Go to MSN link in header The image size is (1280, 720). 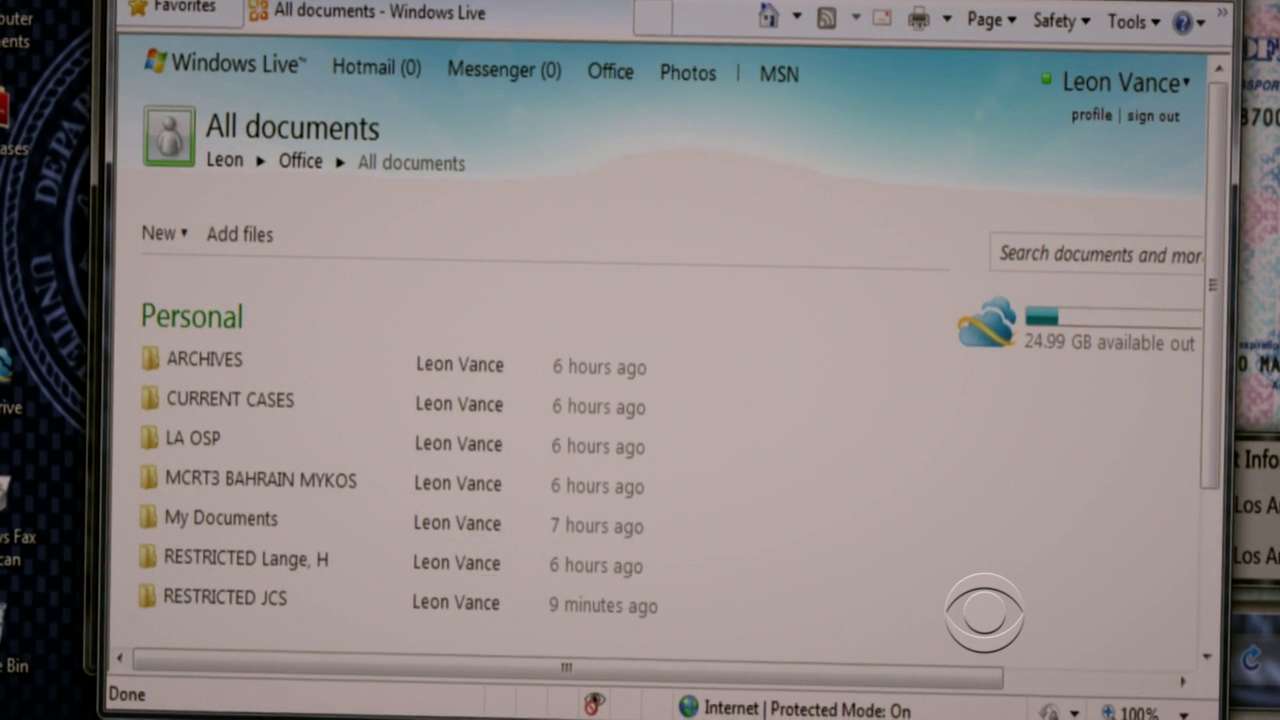(x=779, y=74)
